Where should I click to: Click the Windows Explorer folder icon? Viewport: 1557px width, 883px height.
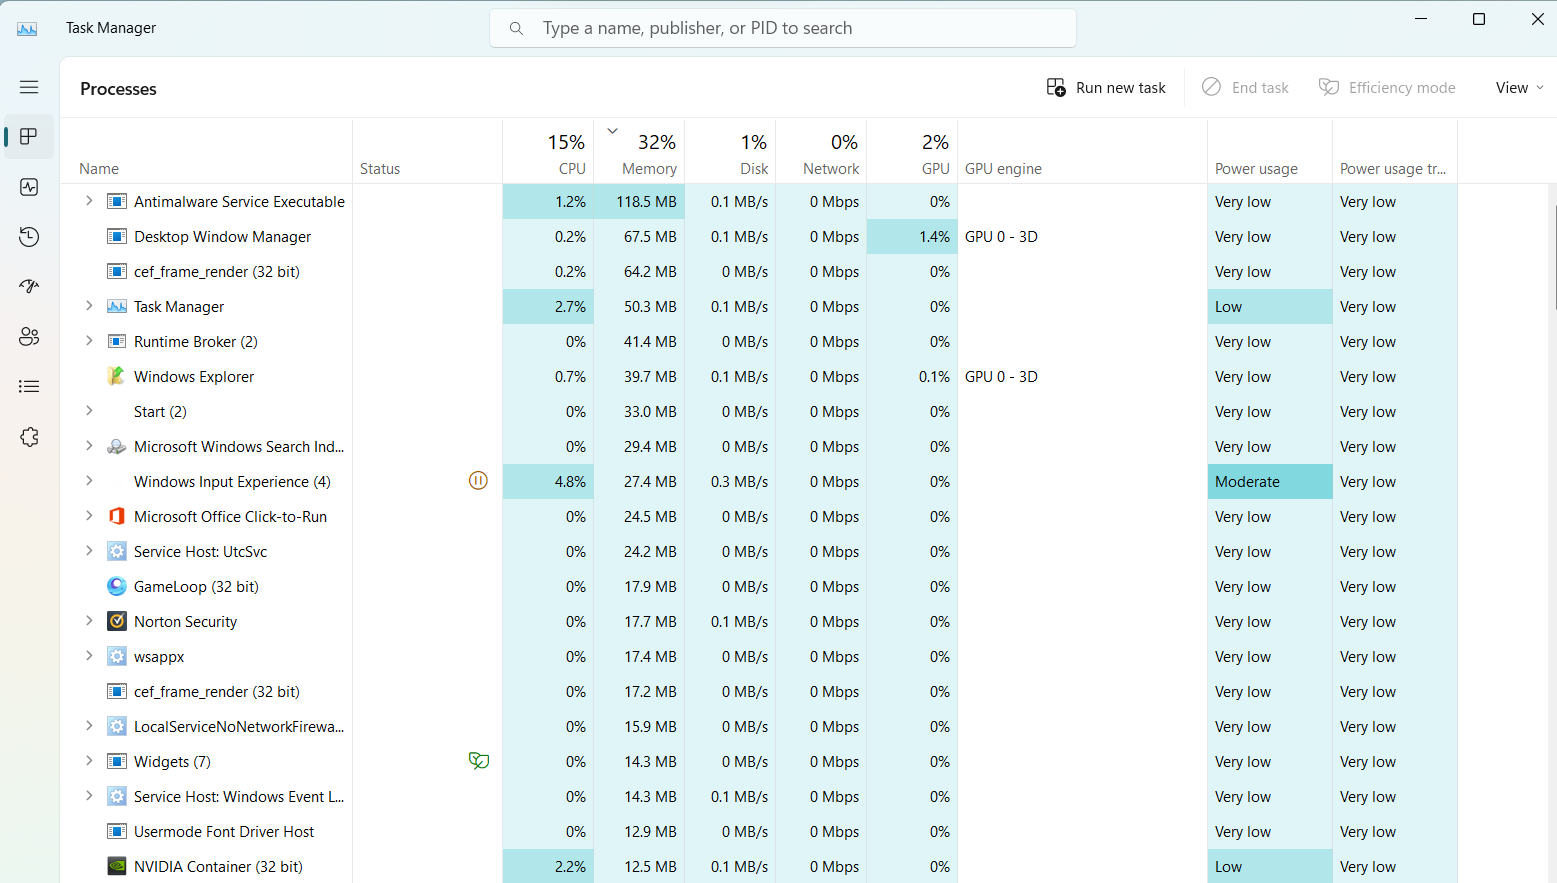[117, 376]
